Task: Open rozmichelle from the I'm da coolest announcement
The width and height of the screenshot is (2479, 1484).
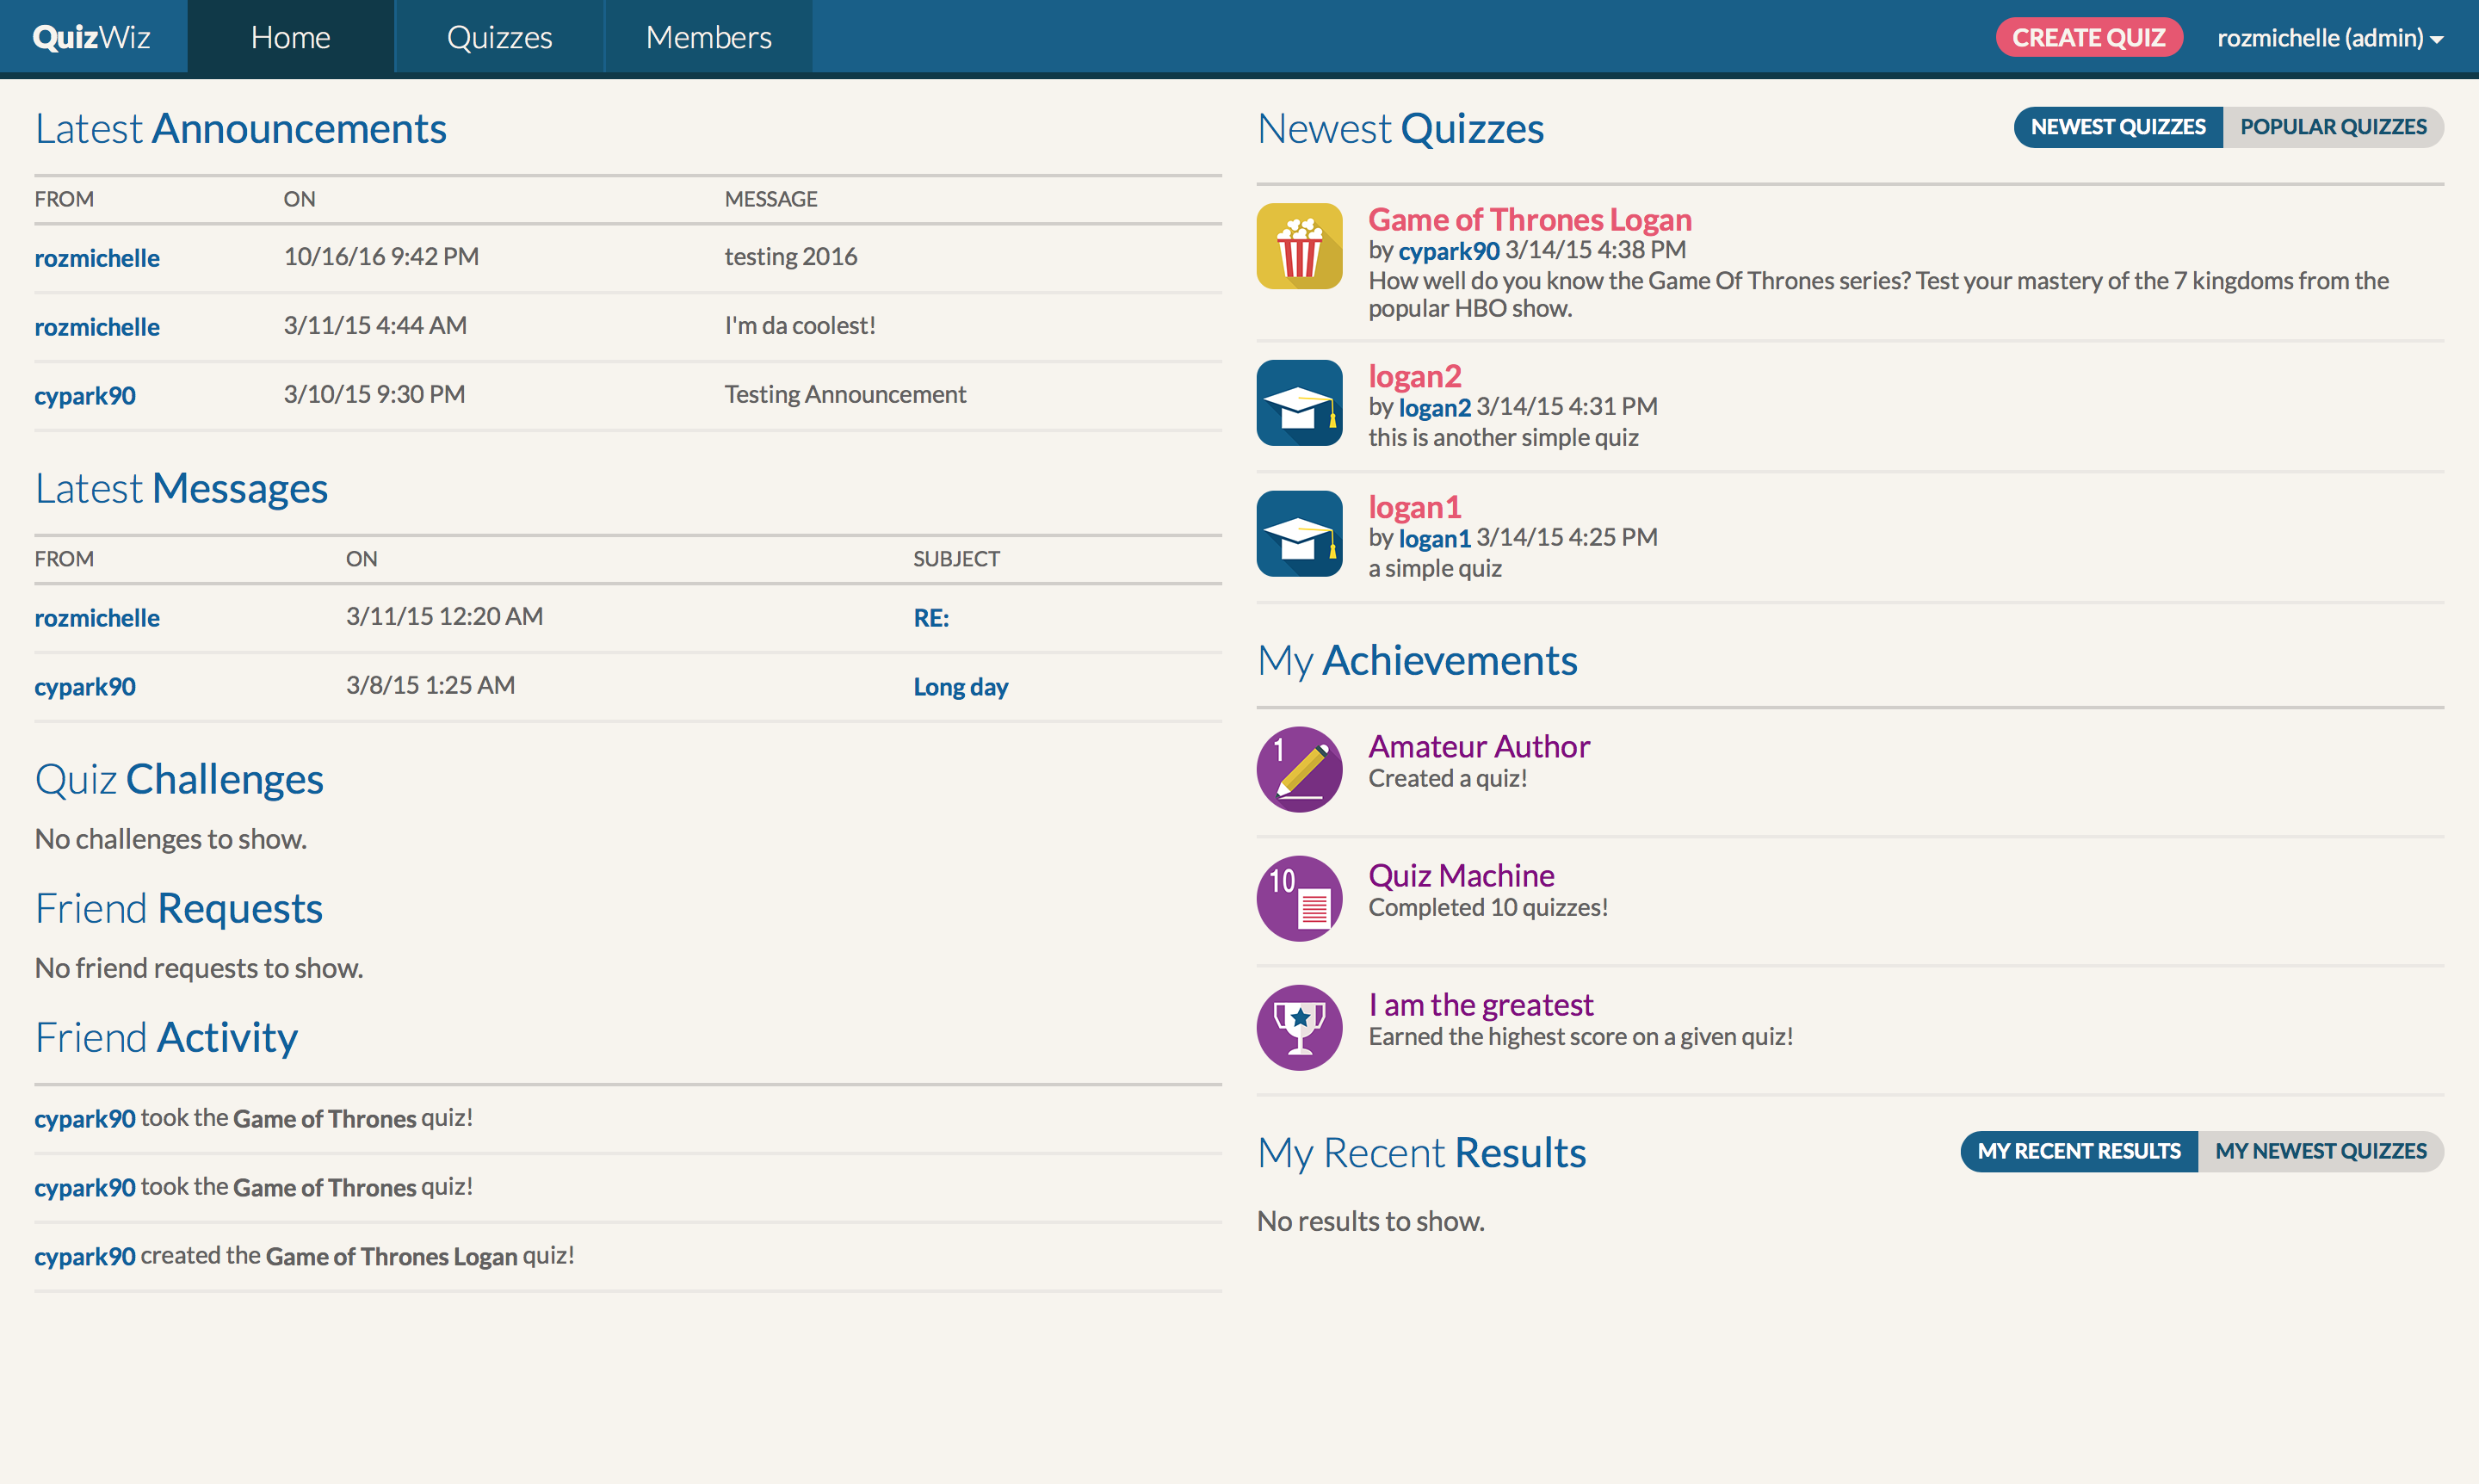Action: [x=97, y=327]
